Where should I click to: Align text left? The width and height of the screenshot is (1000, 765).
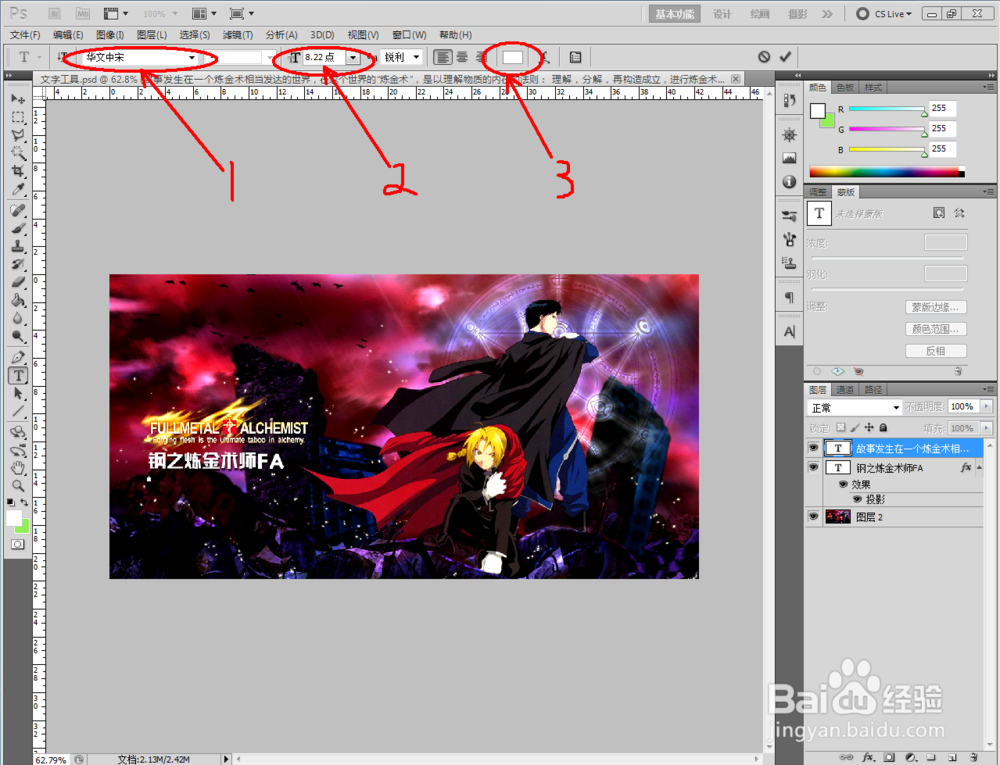click(x=443, y=57)
